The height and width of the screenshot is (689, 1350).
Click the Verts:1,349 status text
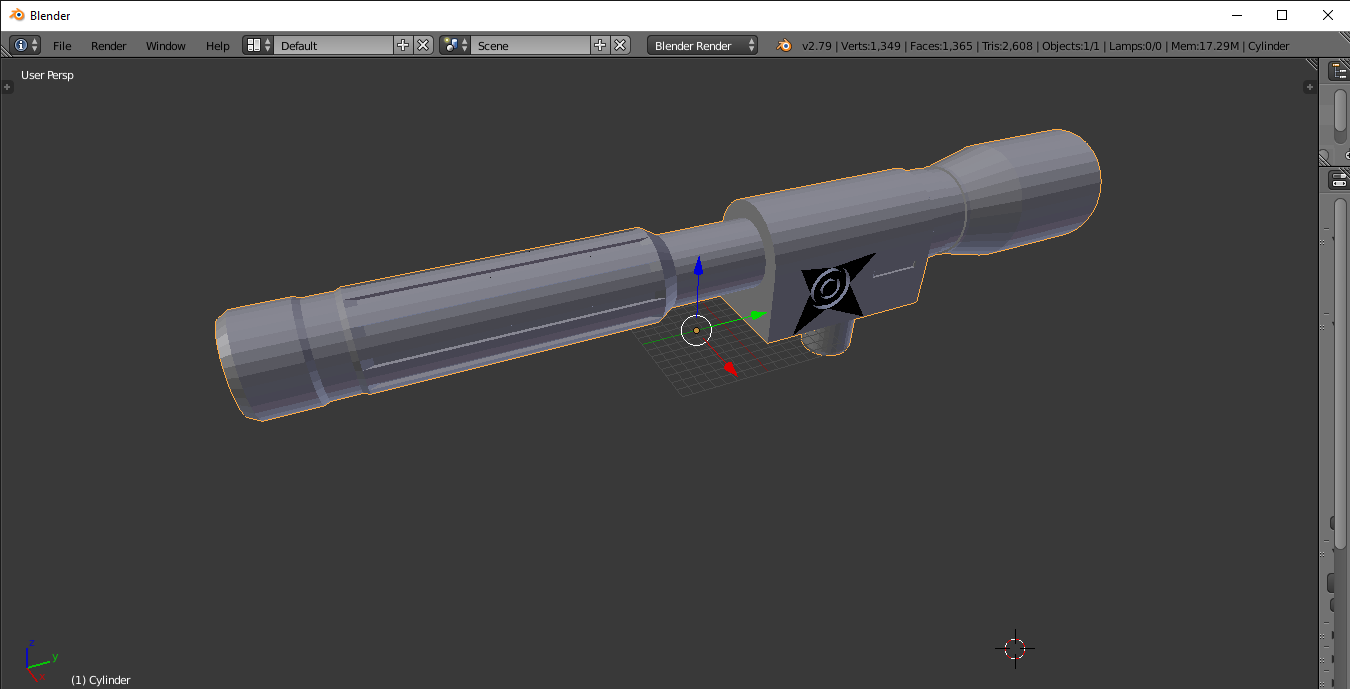pos(871,46)
